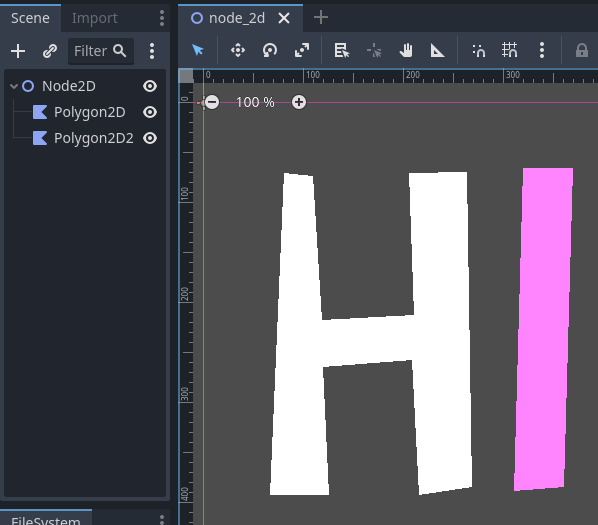This screenshot has width=598, height=525.
Task: Switch to the Import tab
Action: click(x=95, y=18)
